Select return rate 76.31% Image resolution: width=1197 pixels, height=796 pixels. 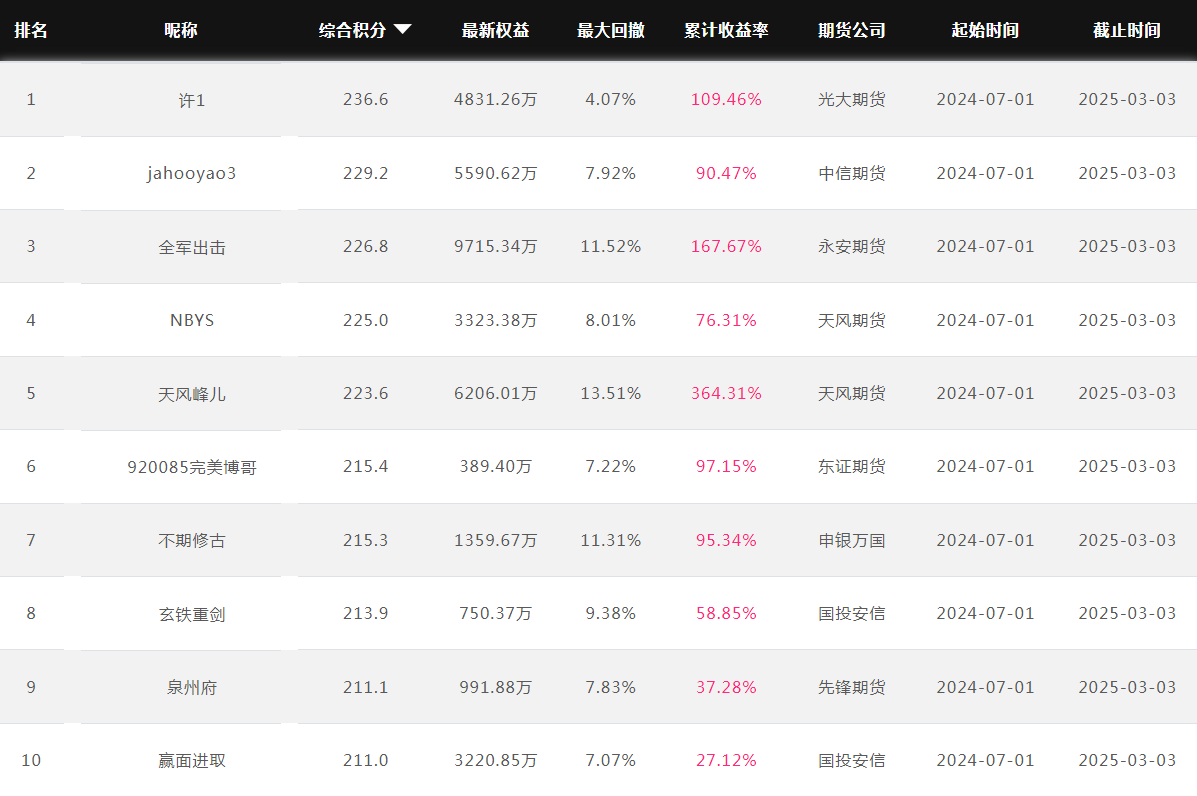[x=726, y=320]
